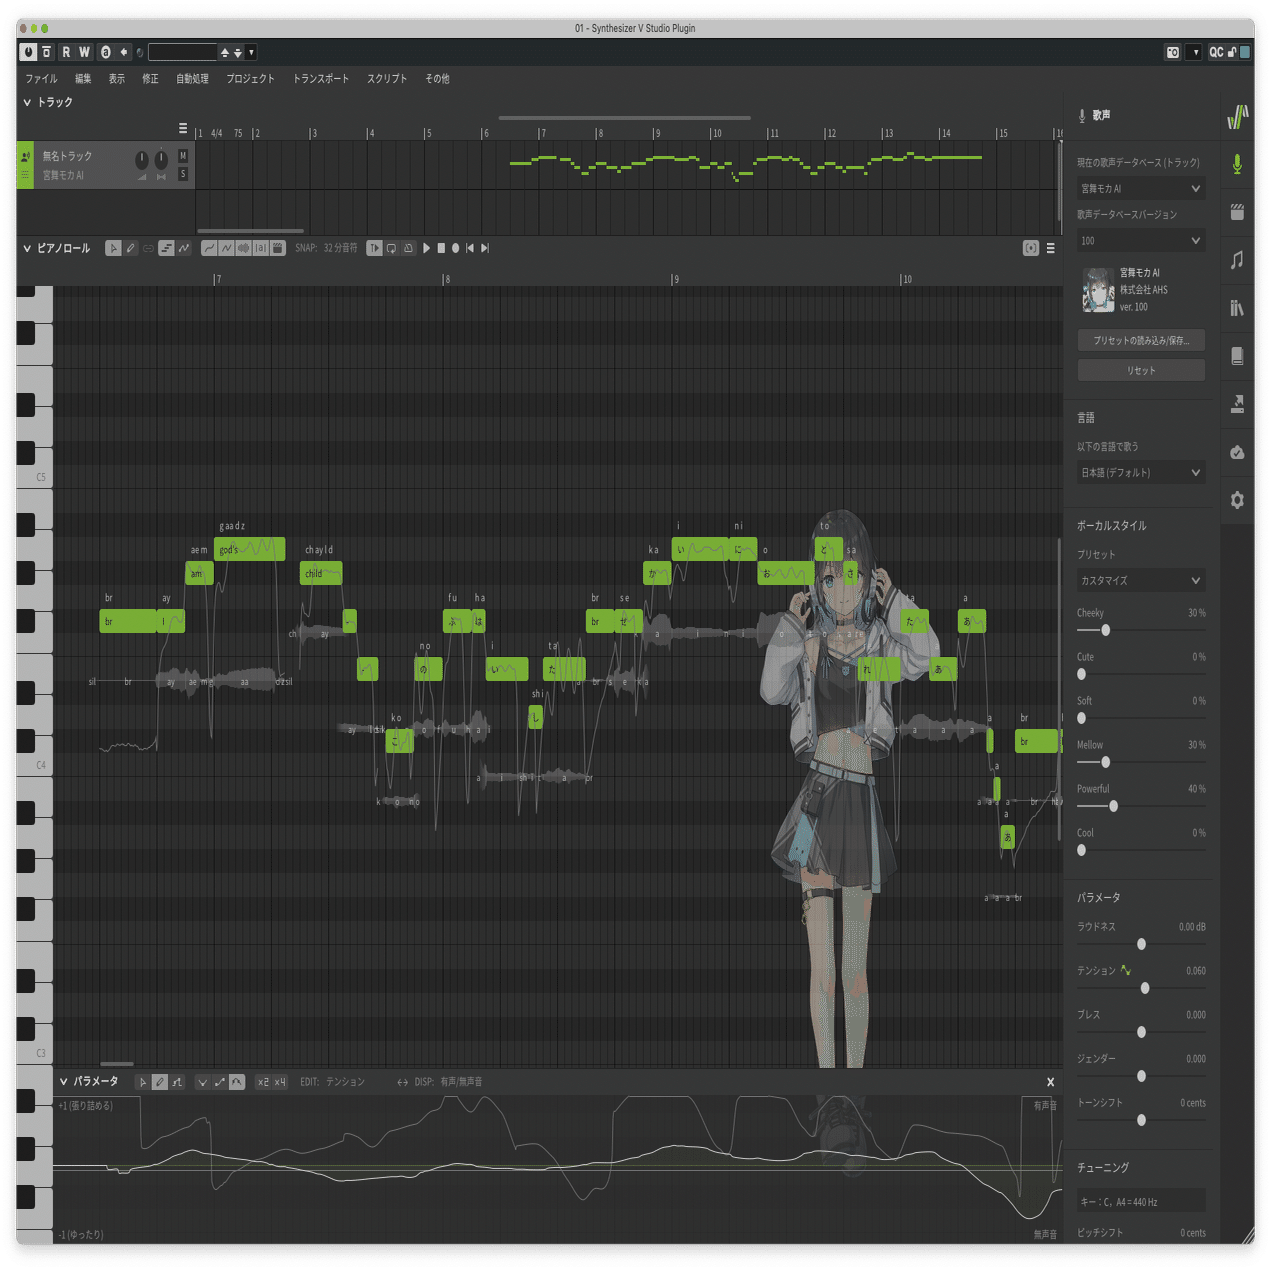This screenshot has width=1271, height=1271.
Task: Stop playback with the stop button
Action: point(441,248)
